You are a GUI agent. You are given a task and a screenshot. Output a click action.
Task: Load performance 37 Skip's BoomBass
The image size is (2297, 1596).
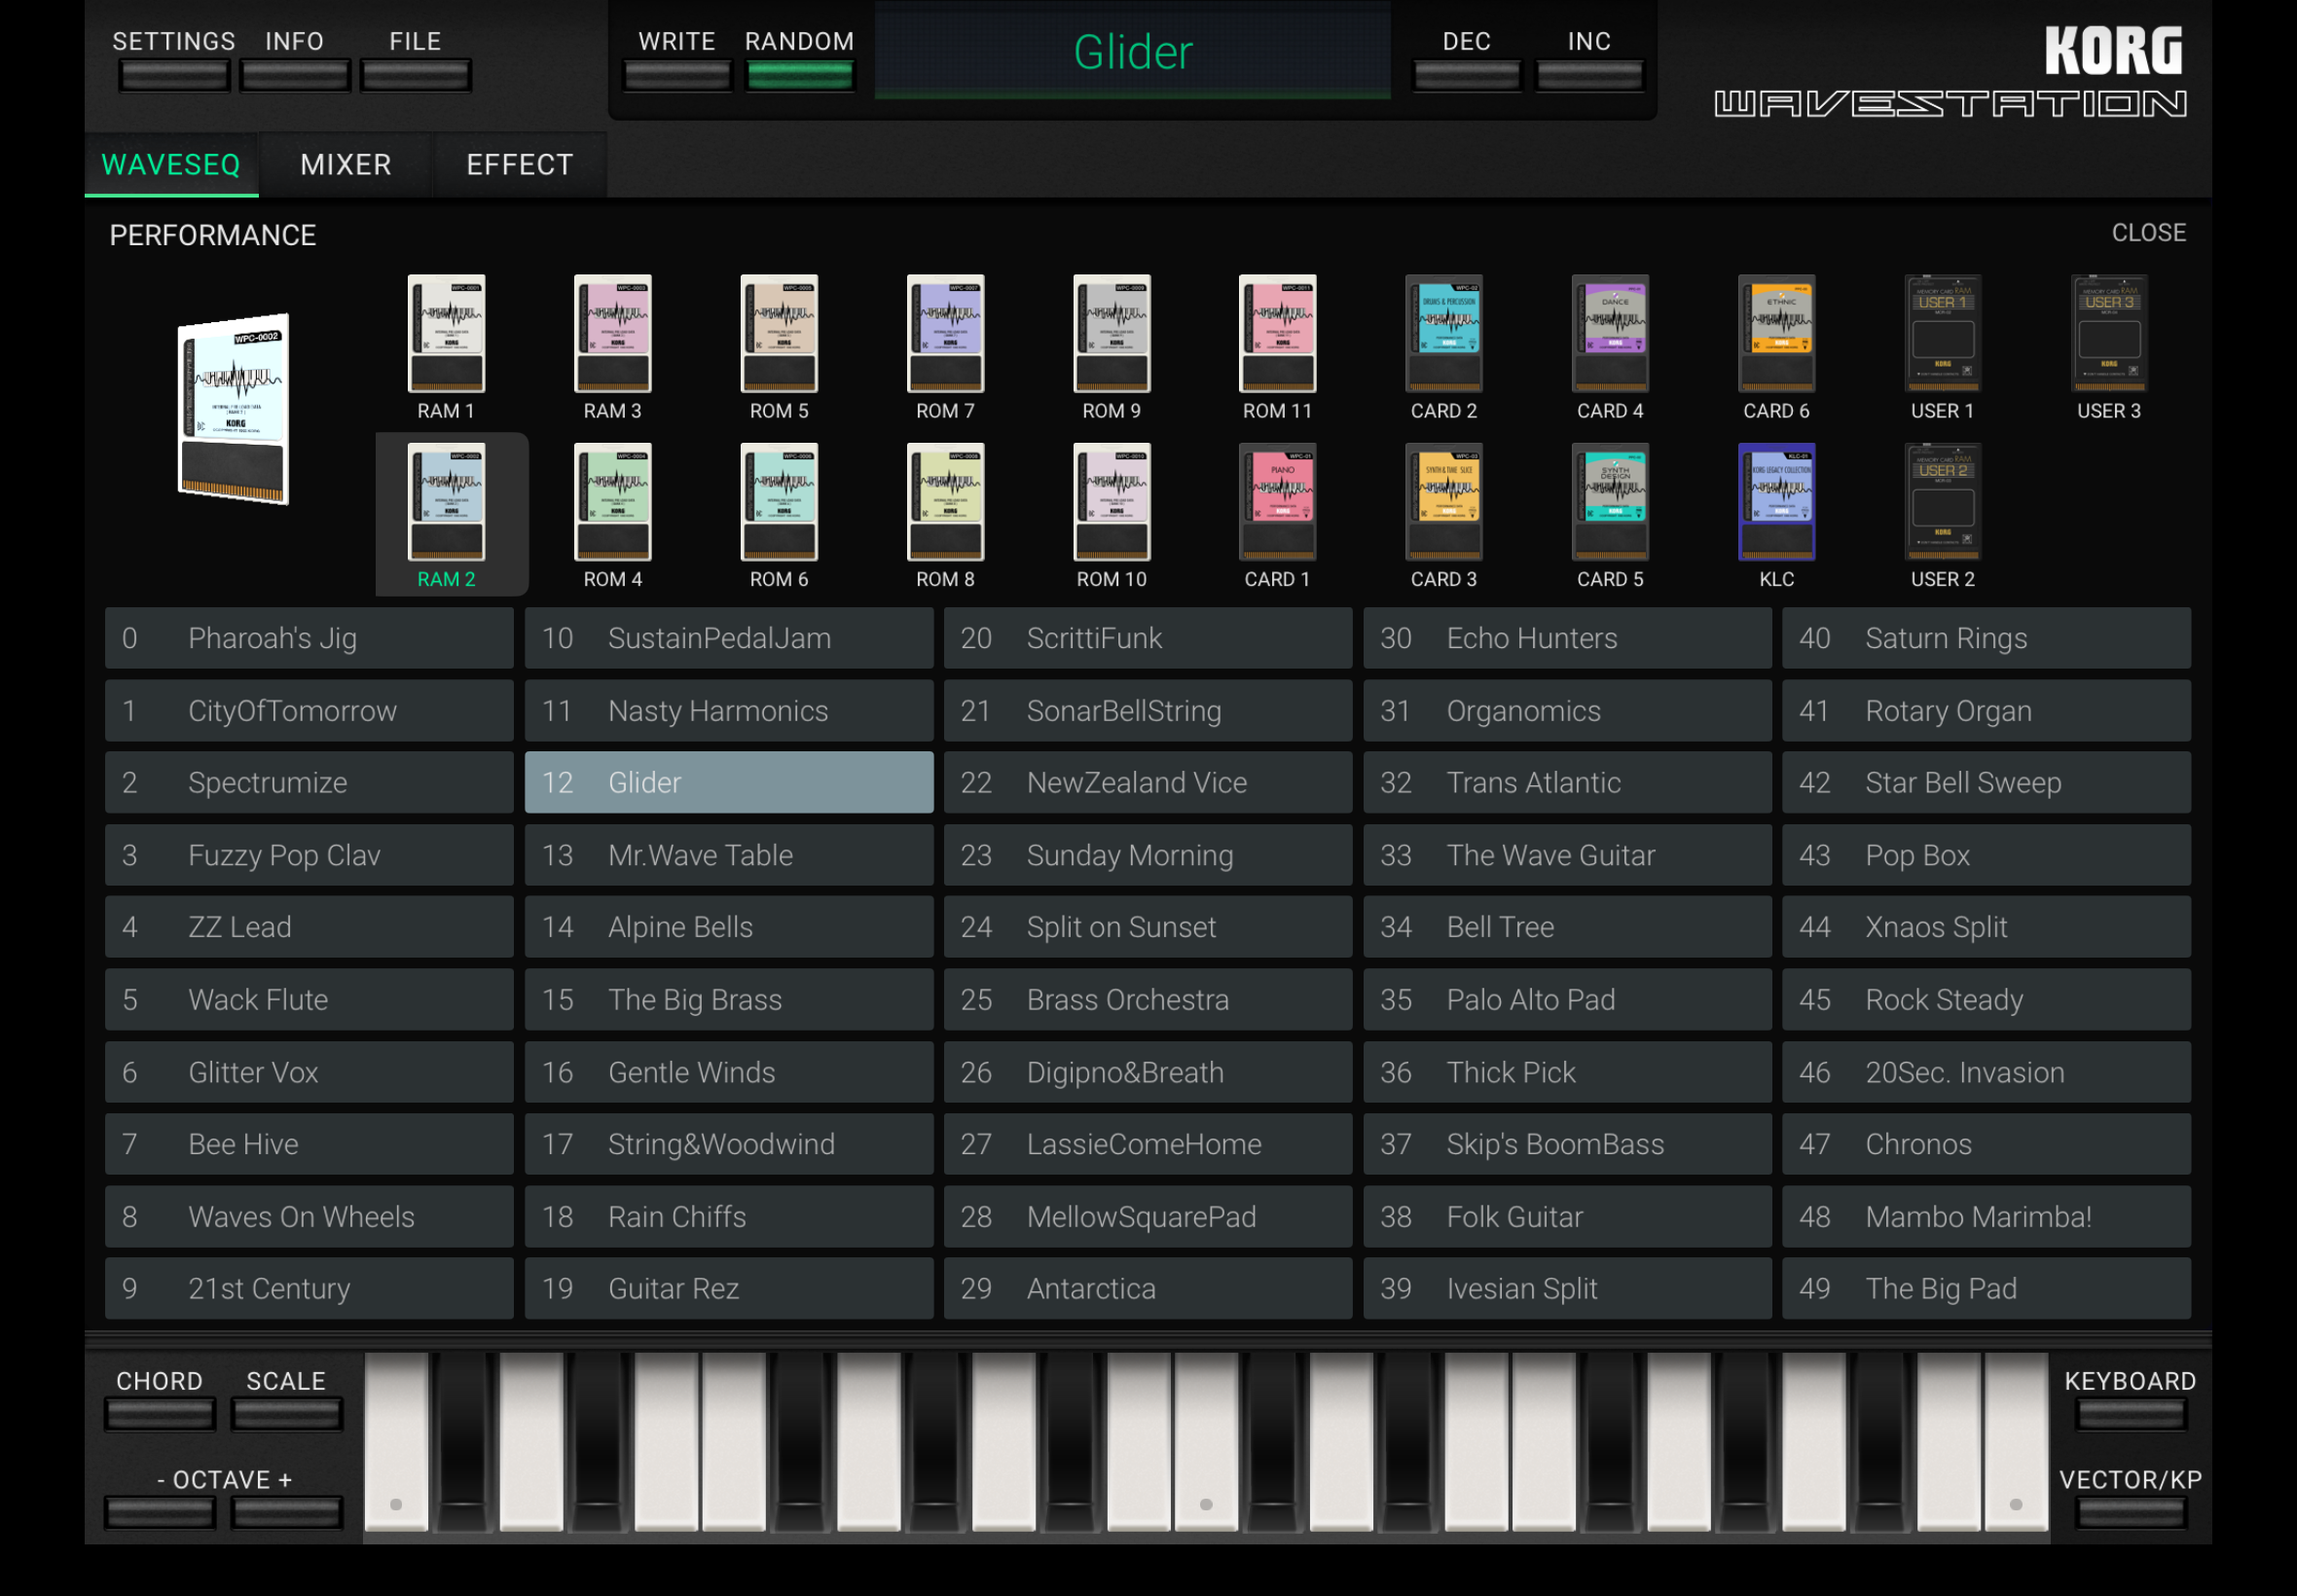[x=1568, y=1144]
